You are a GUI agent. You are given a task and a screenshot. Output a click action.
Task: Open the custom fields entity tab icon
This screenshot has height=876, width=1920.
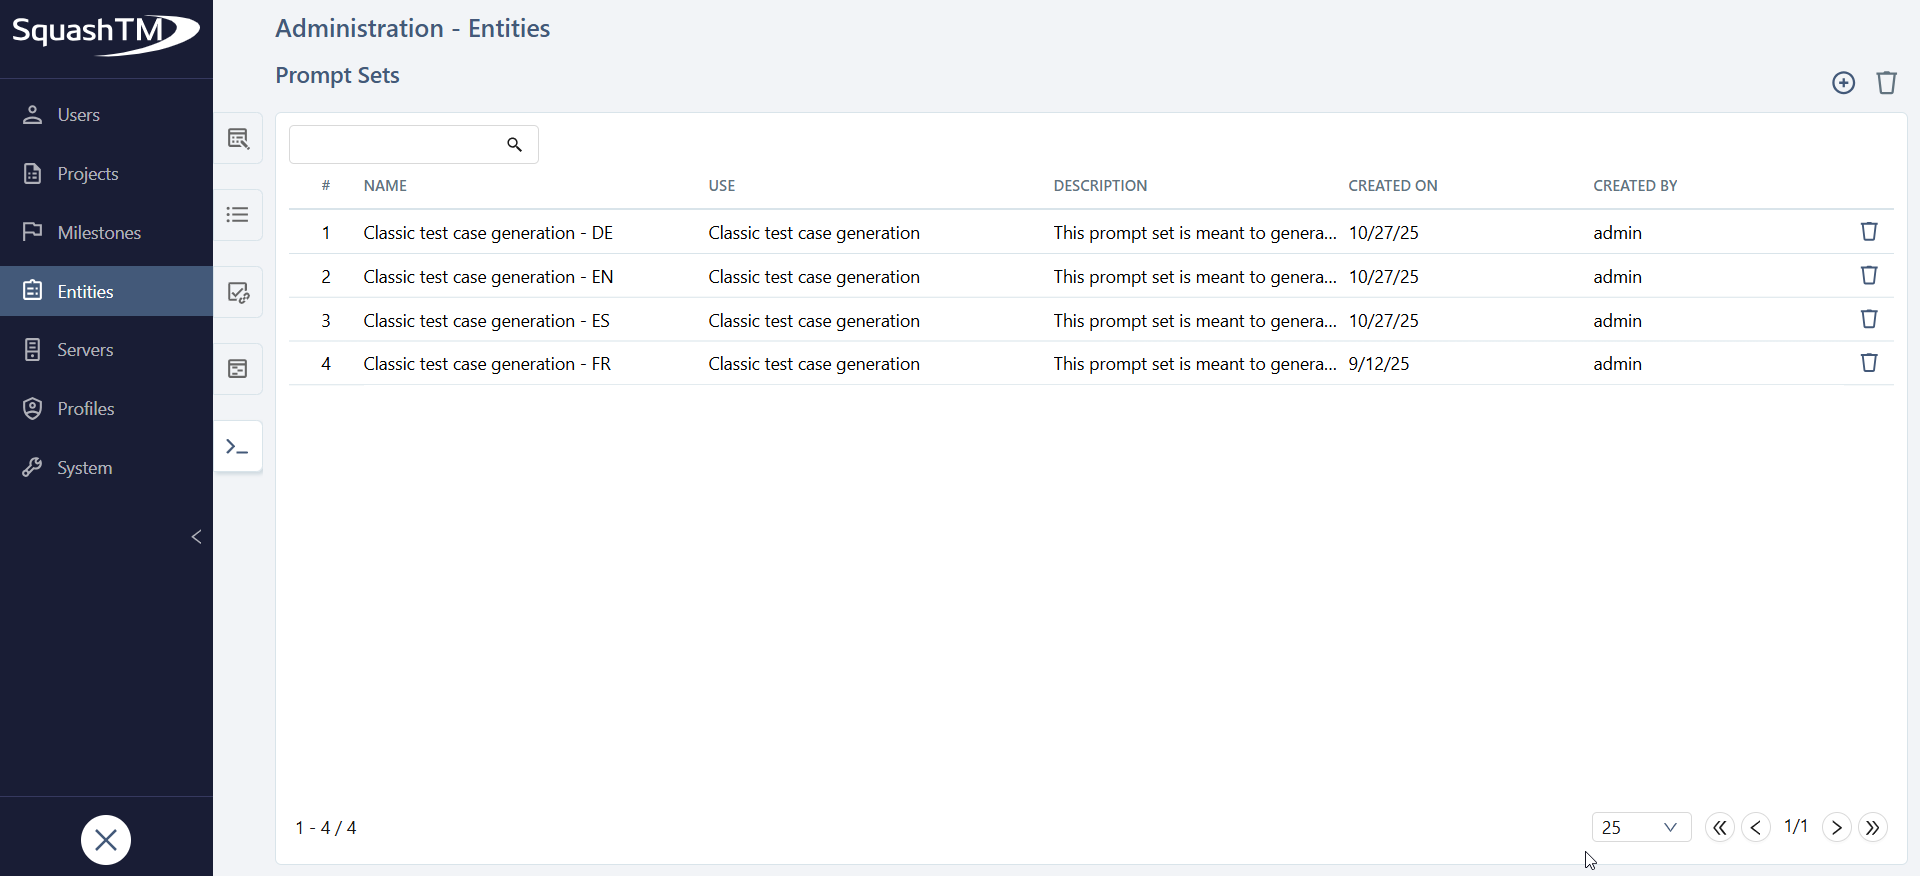238,138
